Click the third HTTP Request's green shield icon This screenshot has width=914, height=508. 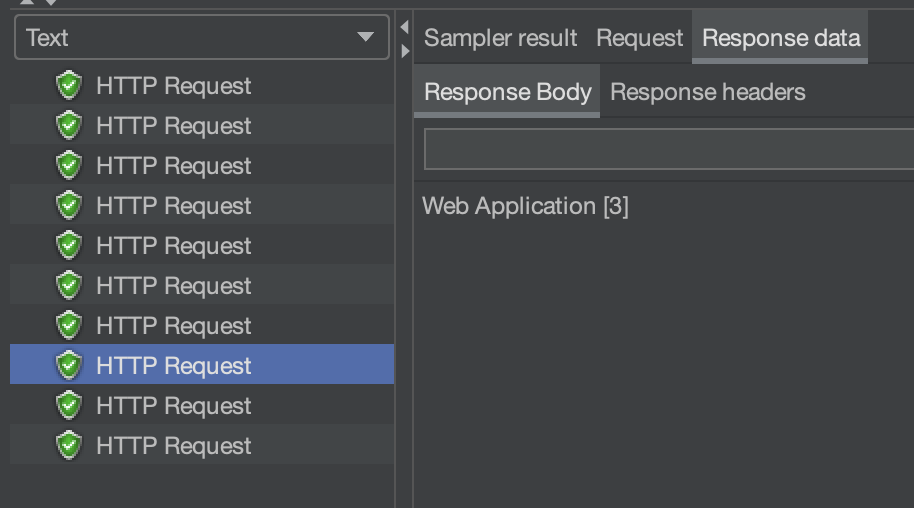pyautogui.click(x=68, y=166)
